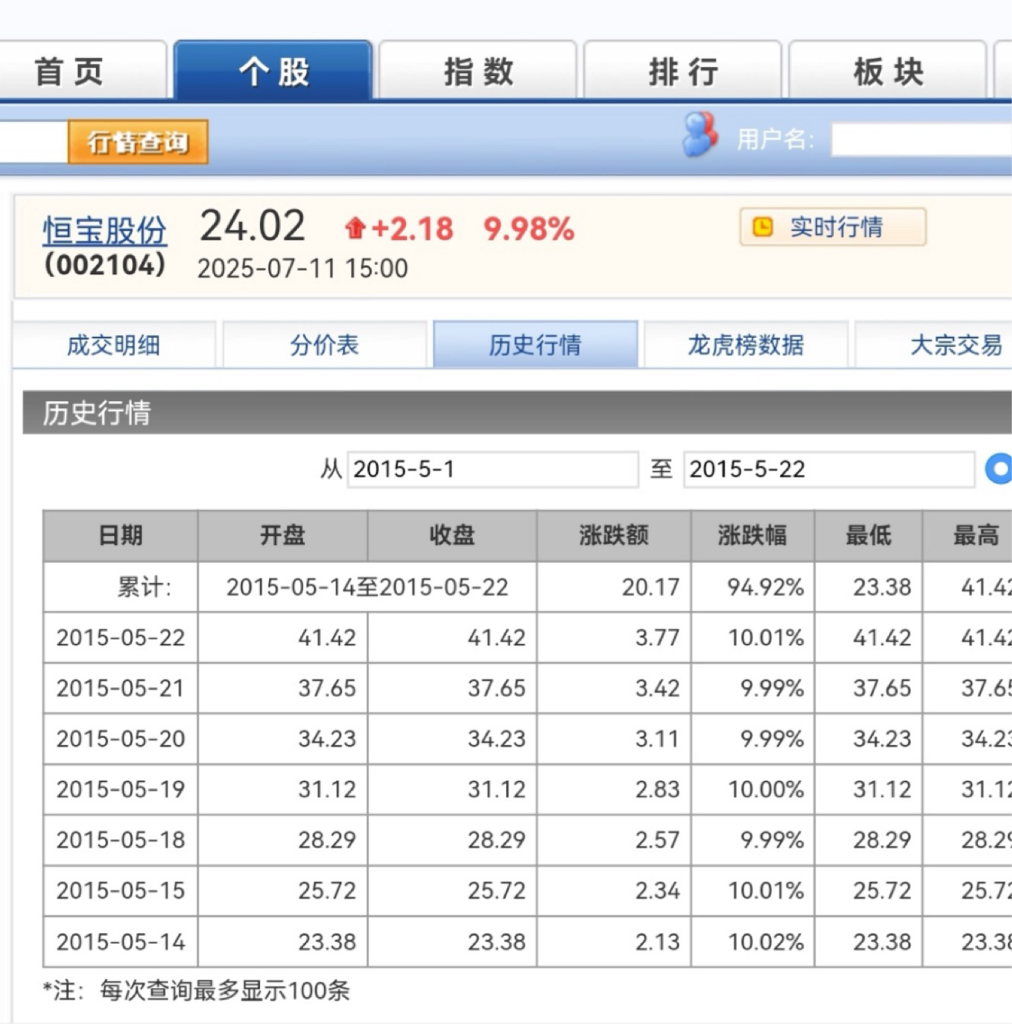
Task: Click the 2015-05-15 date cell
Action: [121, 891]
